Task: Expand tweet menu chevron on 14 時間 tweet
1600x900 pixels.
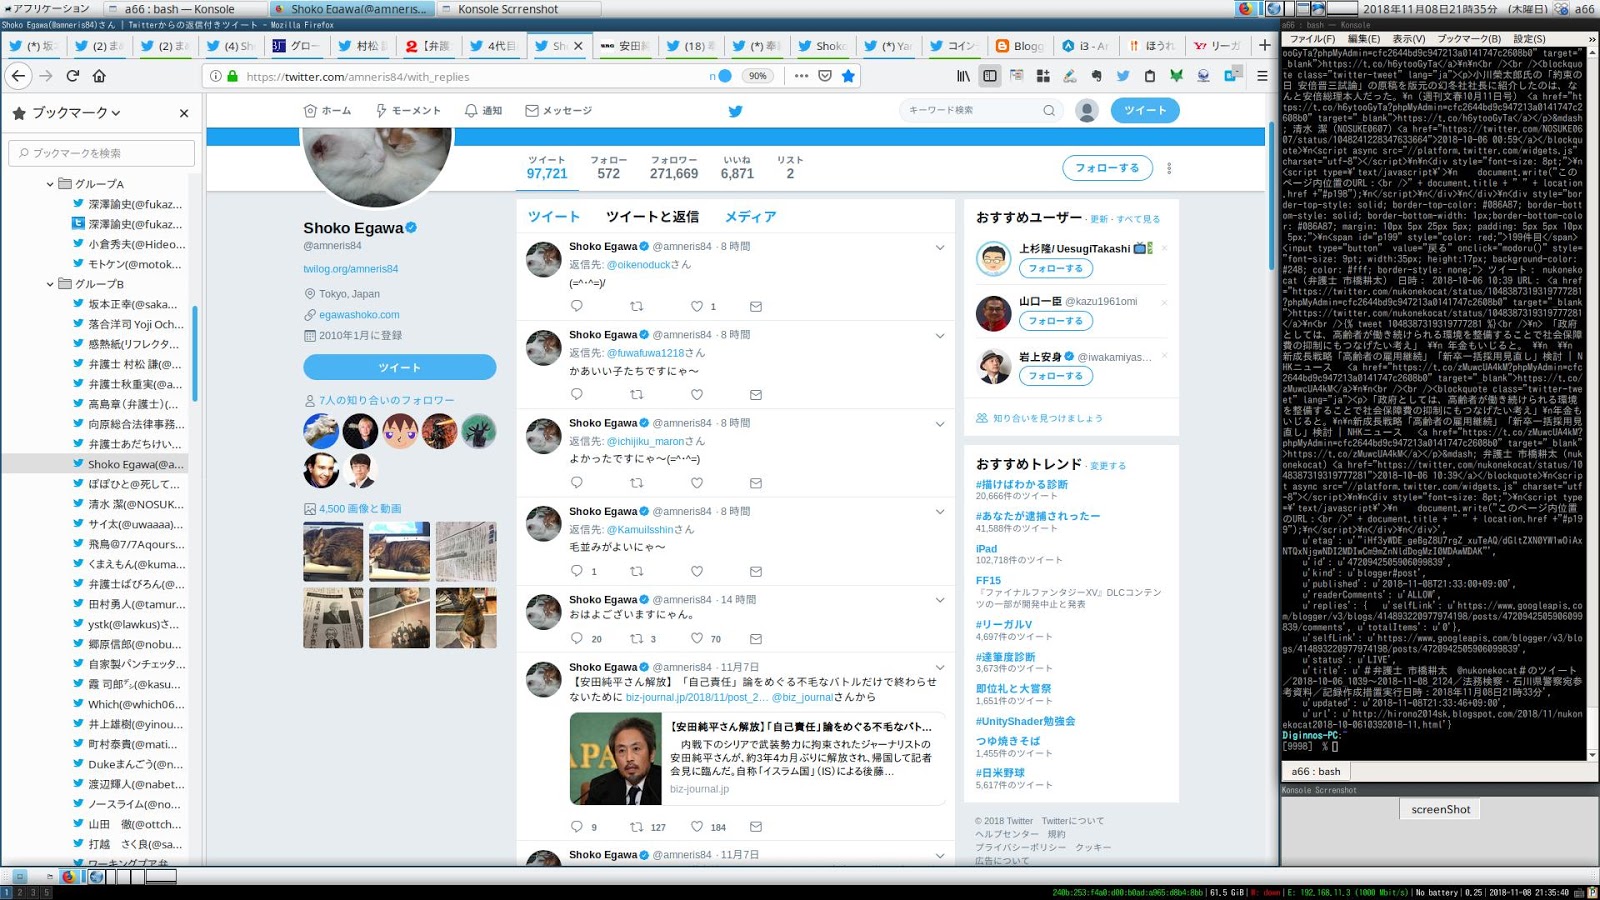Action: [940, 600]
